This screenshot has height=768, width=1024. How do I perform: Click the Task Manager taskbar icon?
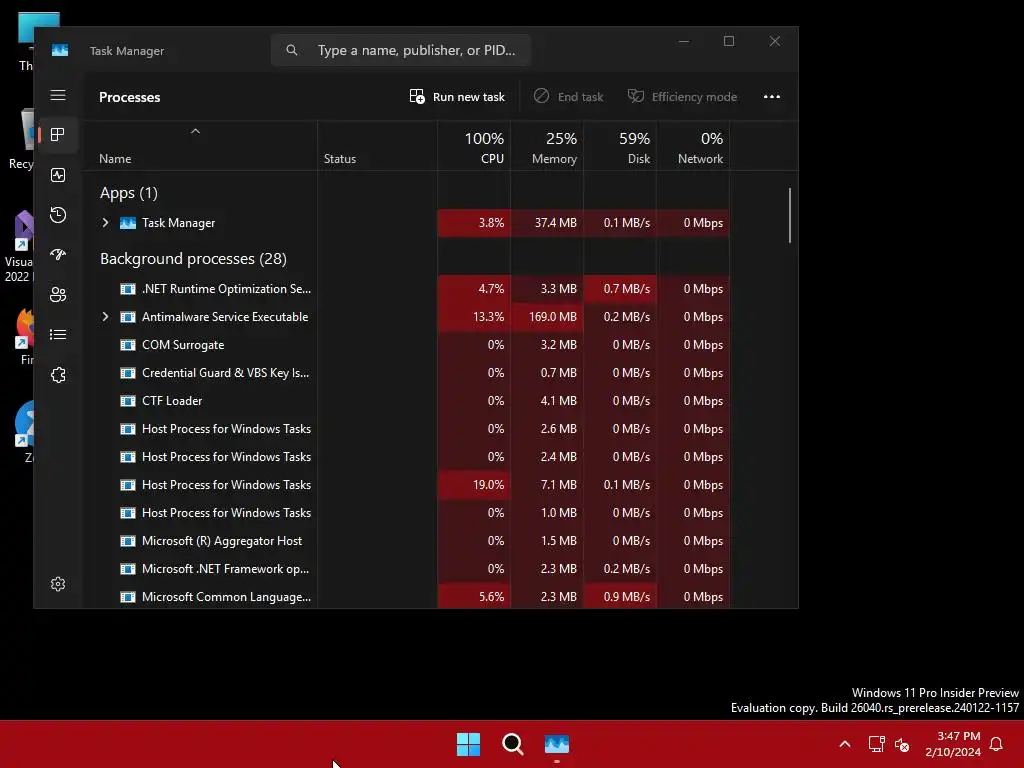click(x=557, y=744)
